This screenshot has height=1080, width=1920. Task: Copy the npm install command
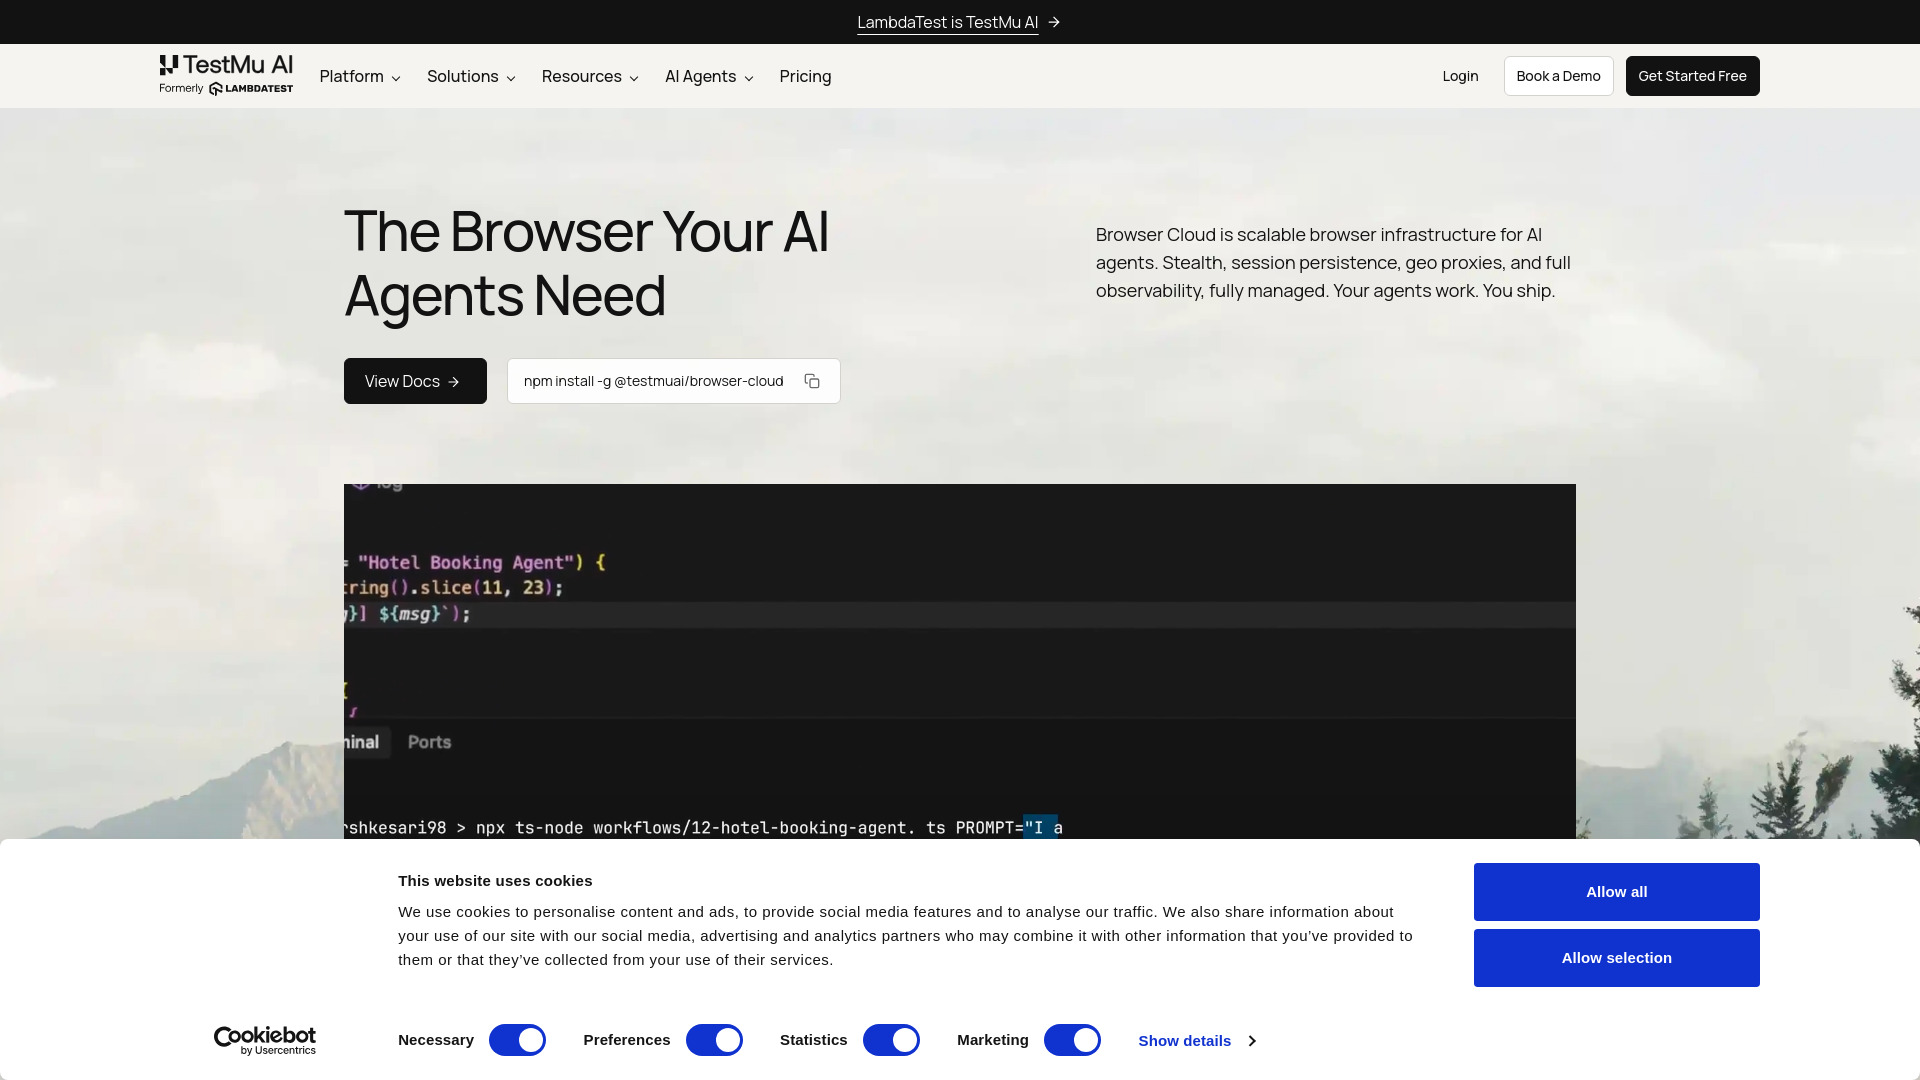812,381
